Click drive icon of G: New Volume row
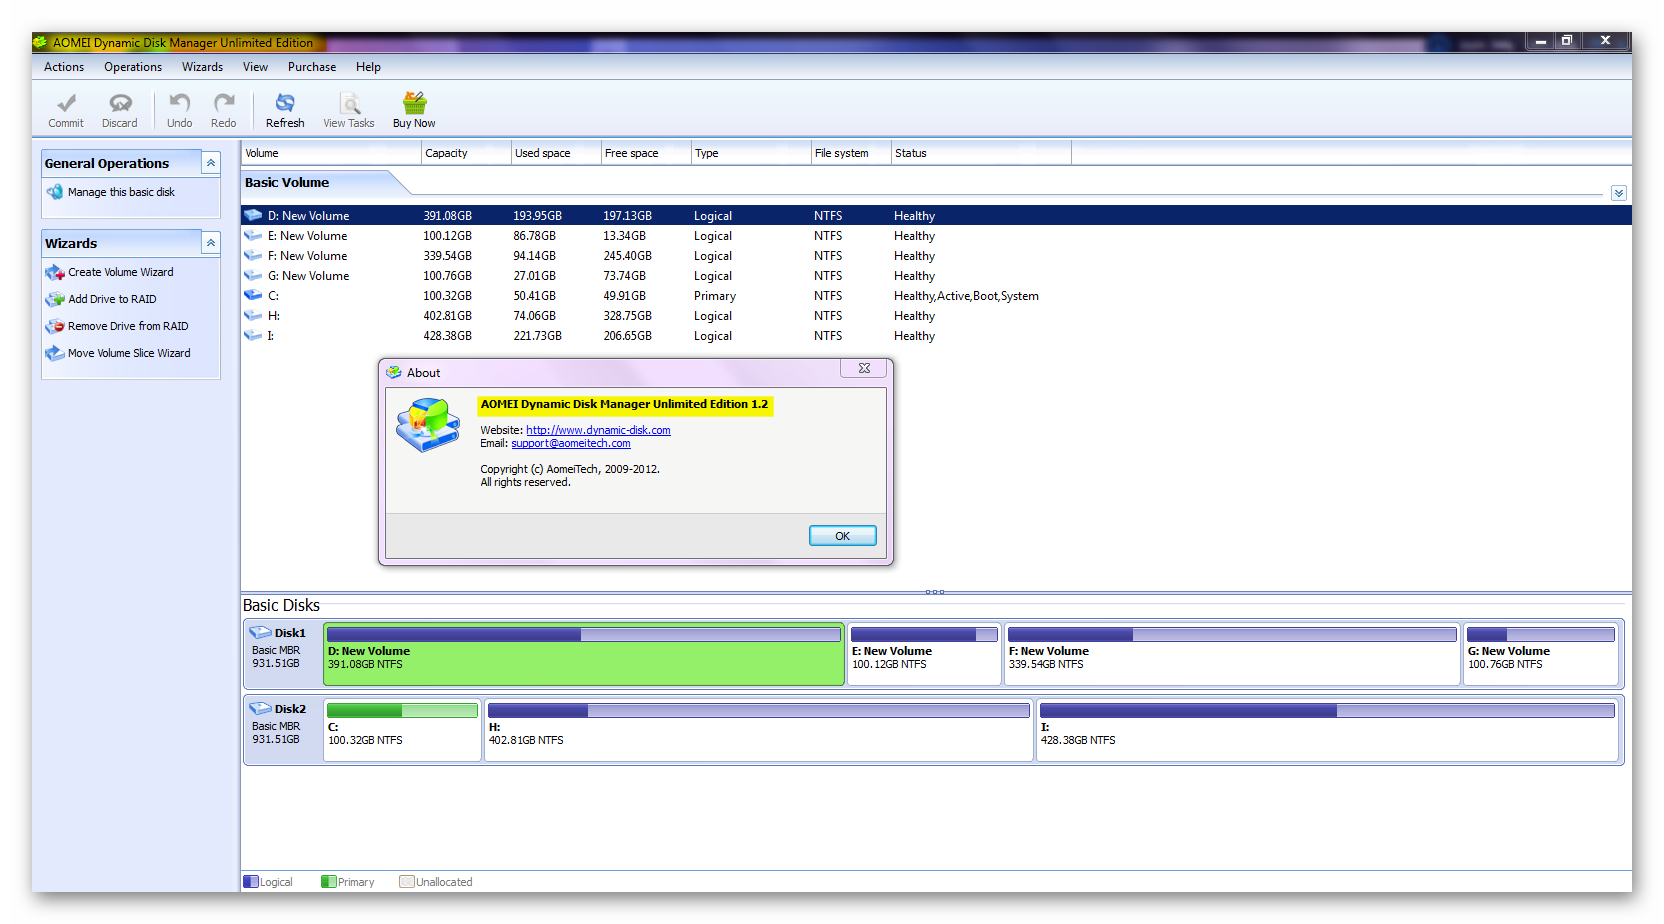This screenshot has width=1664, height=924. point(254,275)
